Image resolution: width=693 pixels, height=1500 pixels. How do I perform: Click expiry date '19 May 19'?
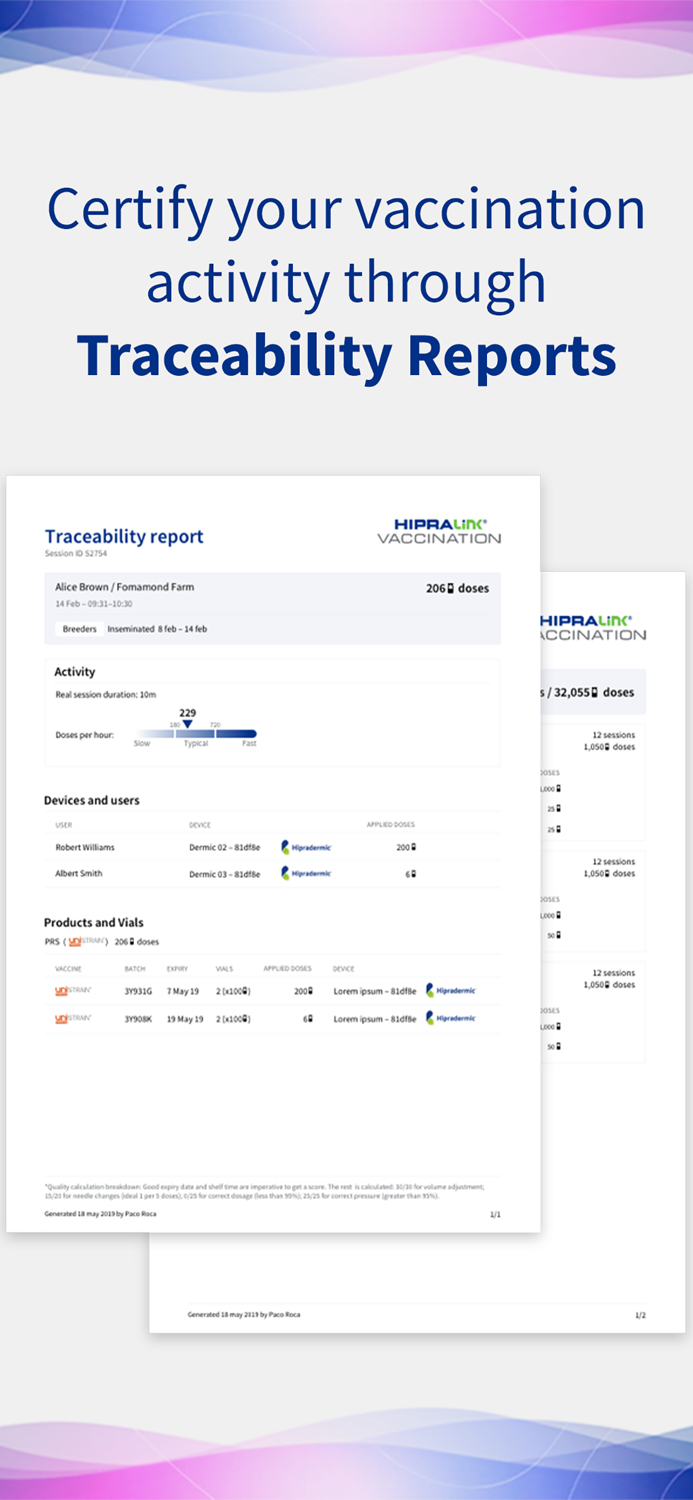tap(185, 1018)
